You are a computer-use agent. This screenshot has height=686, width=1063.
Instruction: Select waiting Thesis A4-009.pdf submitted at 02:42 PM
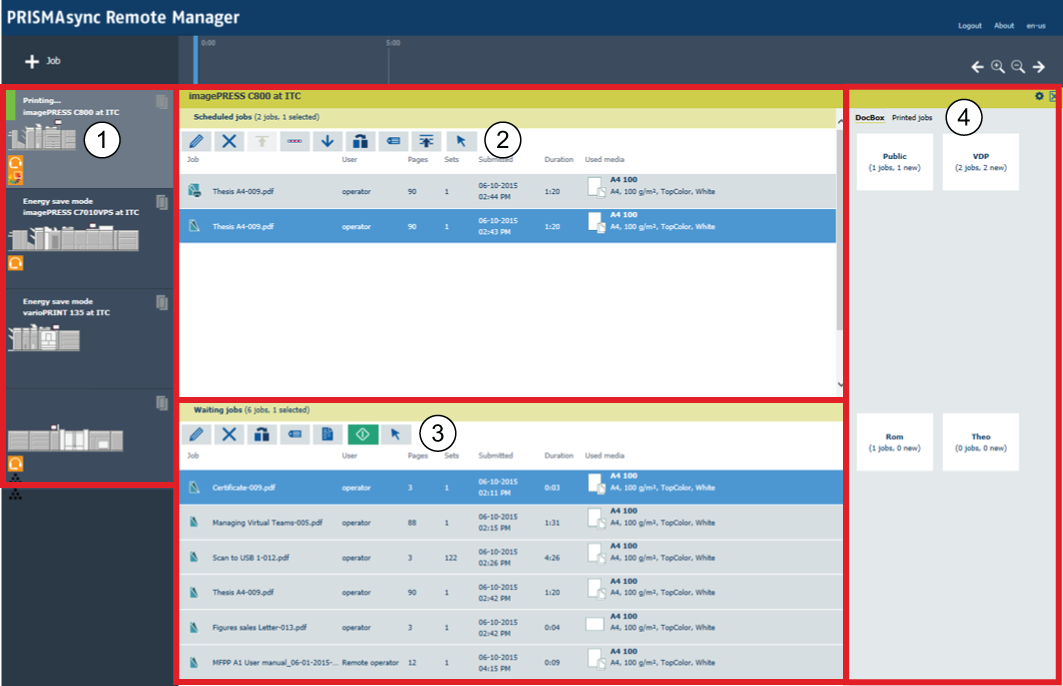click(x=511, y=592)
